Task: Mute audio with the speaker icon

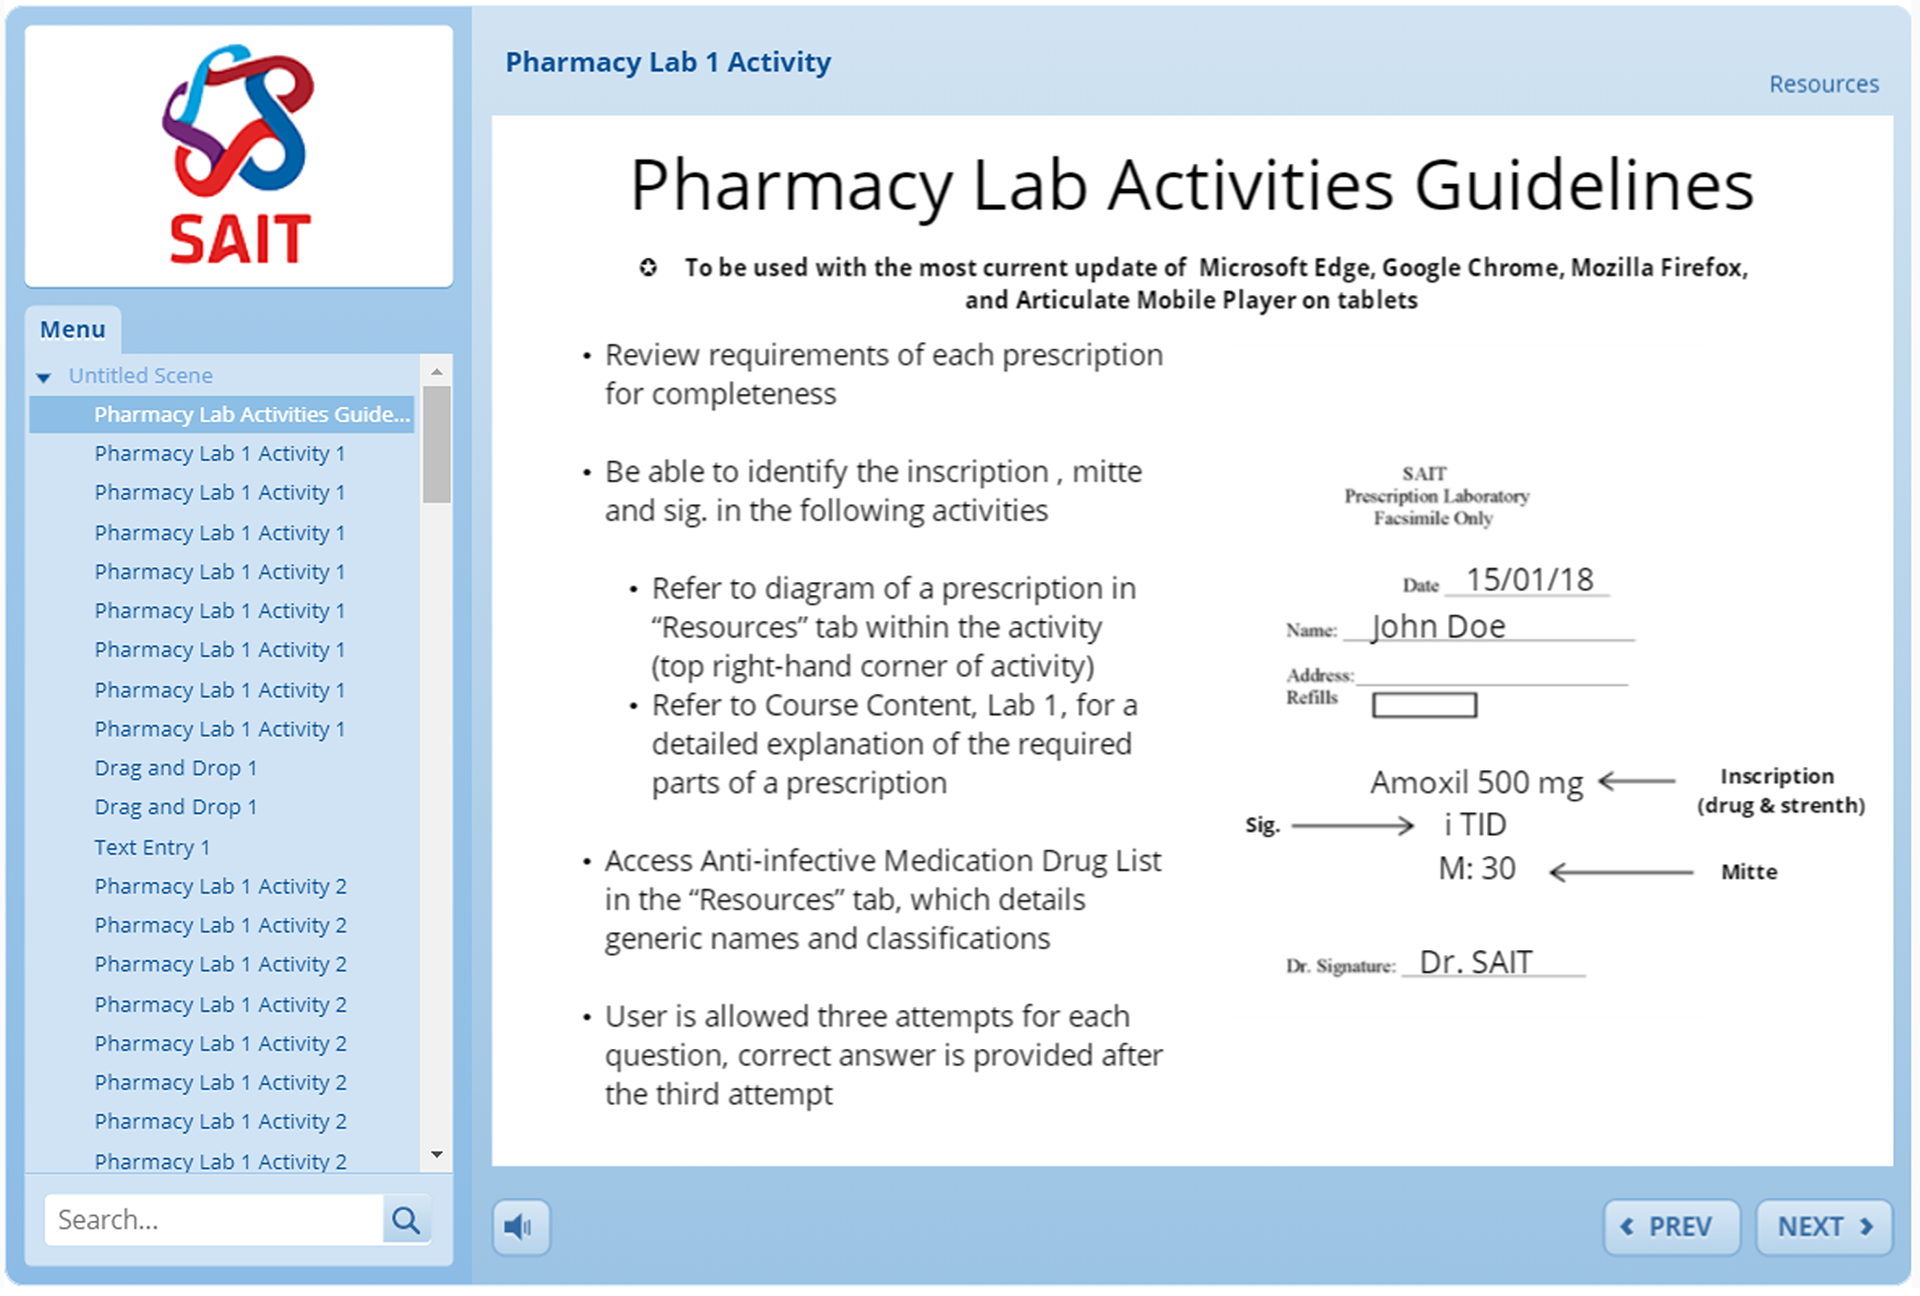Action: (520, 1226)
